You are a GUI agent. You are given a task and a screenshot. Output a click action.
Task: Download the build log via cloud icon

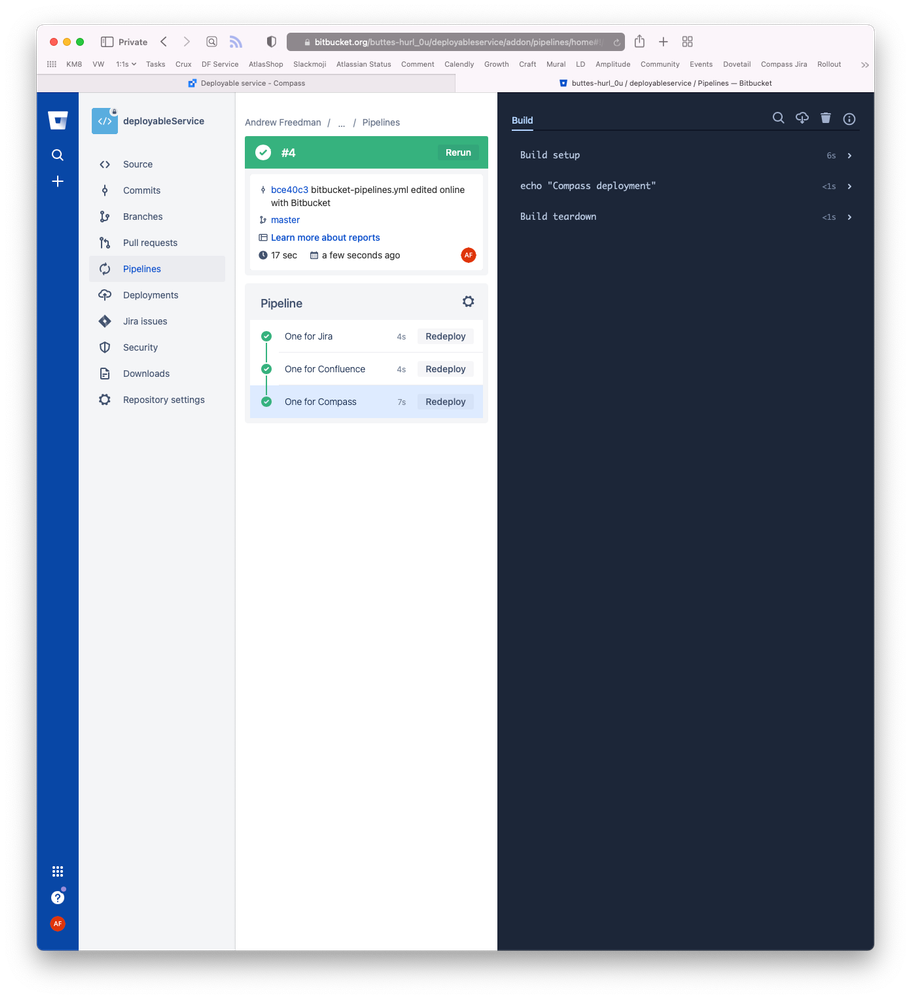click(802, 118)
